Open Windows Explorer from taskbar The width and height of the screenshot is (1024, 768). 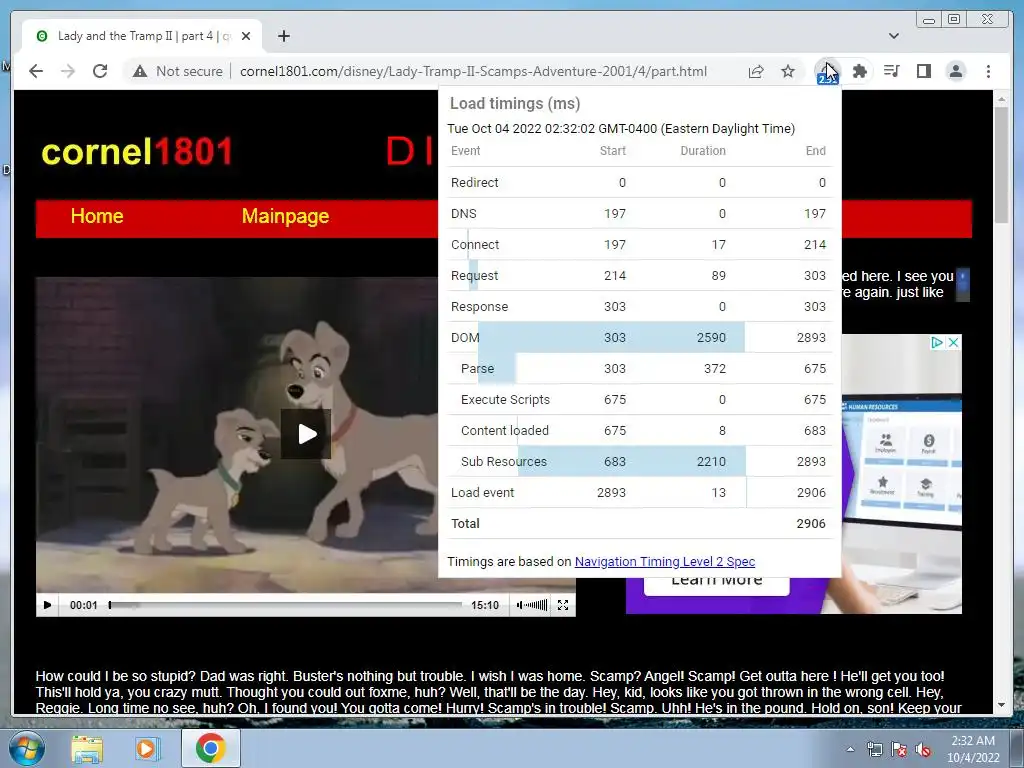(88, 748)
